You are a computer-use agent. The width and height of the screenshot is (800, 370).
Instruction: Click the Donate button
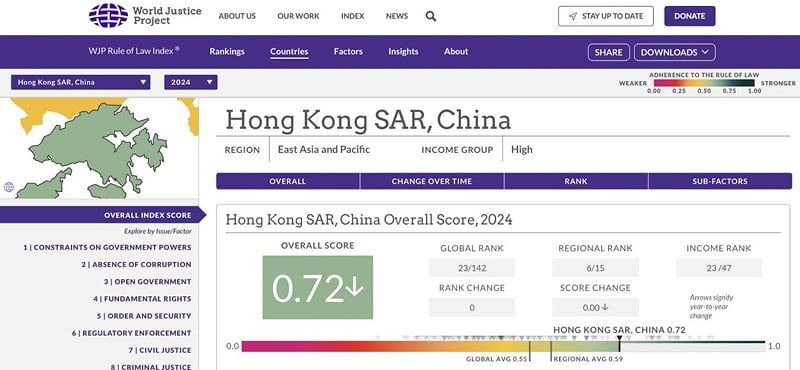coord(690,16)
